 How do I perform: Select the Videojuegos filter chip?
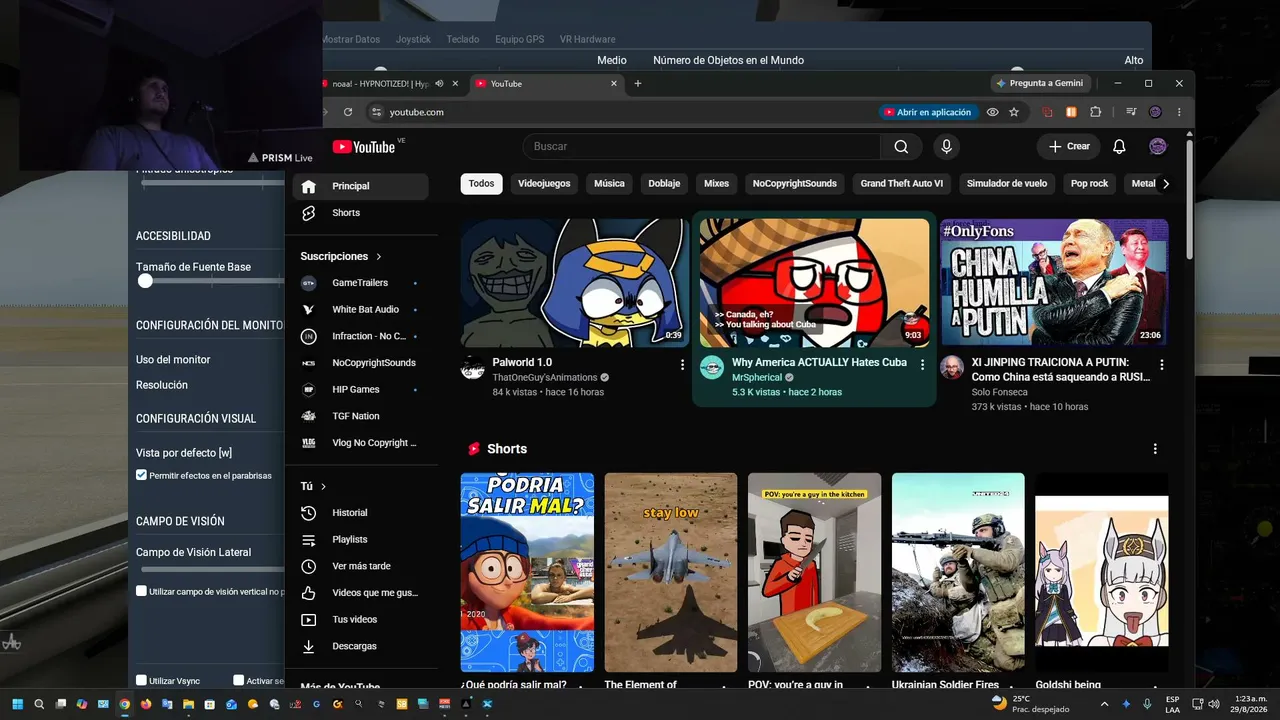544,184
